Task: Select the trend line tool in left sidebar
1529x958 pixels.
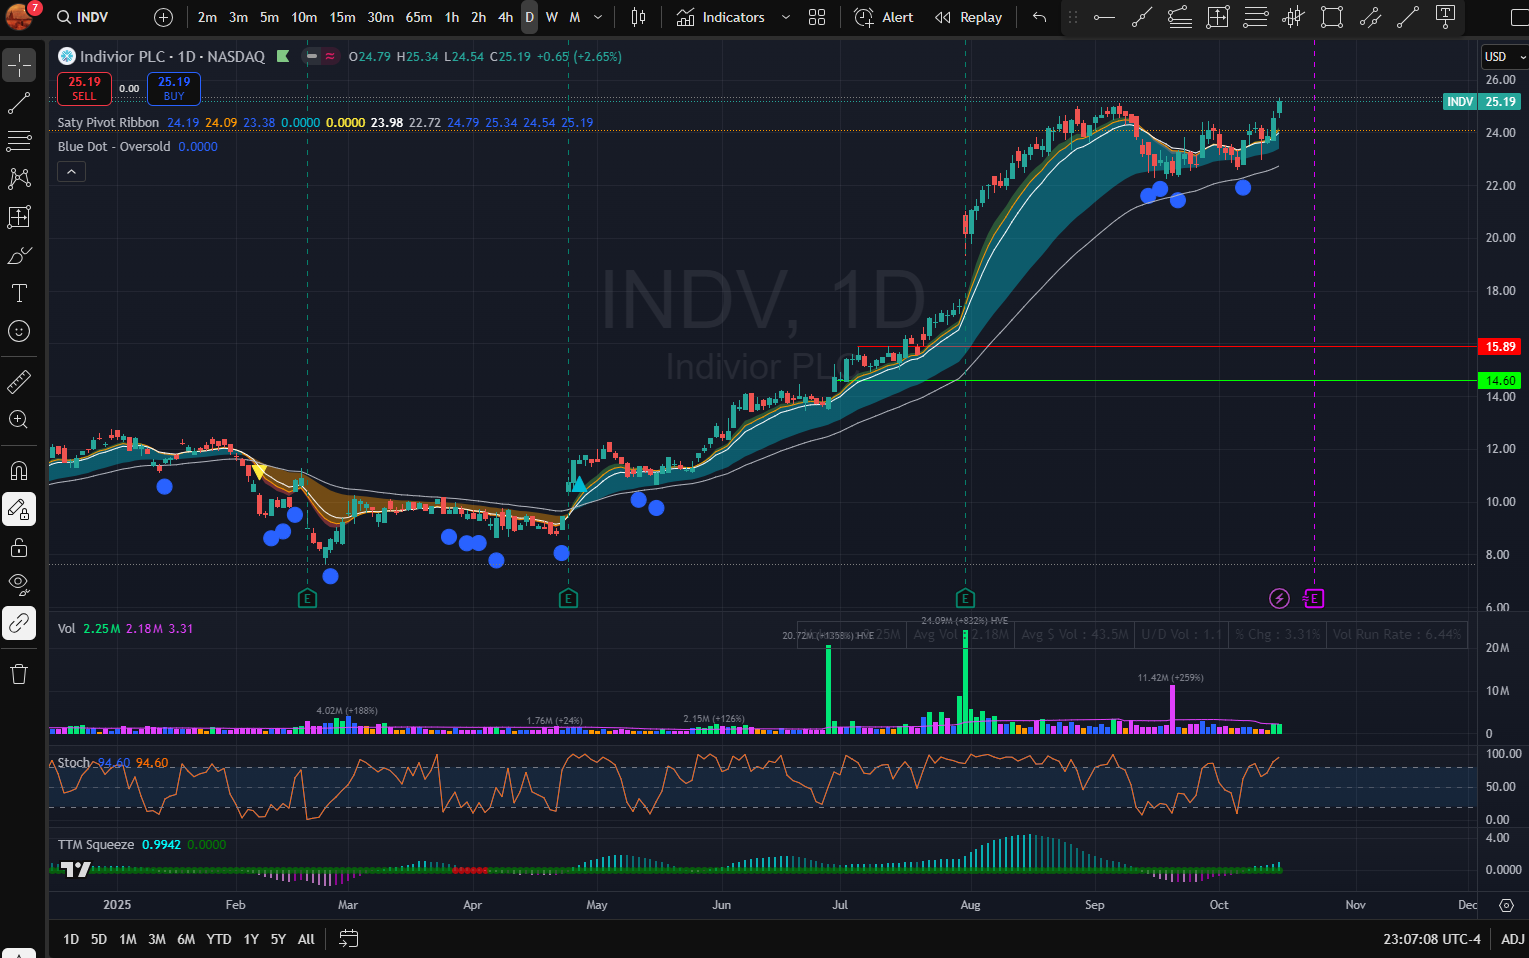Action: [19, 103]
